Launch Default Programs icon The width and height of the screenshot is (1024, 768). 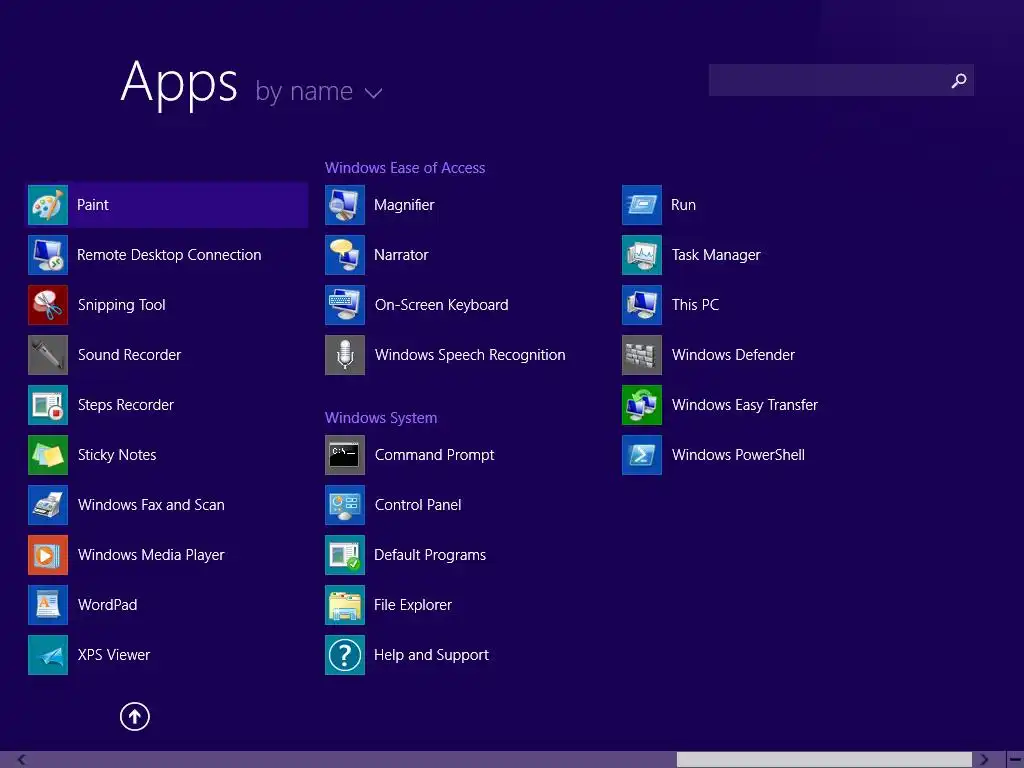(345, 555)
